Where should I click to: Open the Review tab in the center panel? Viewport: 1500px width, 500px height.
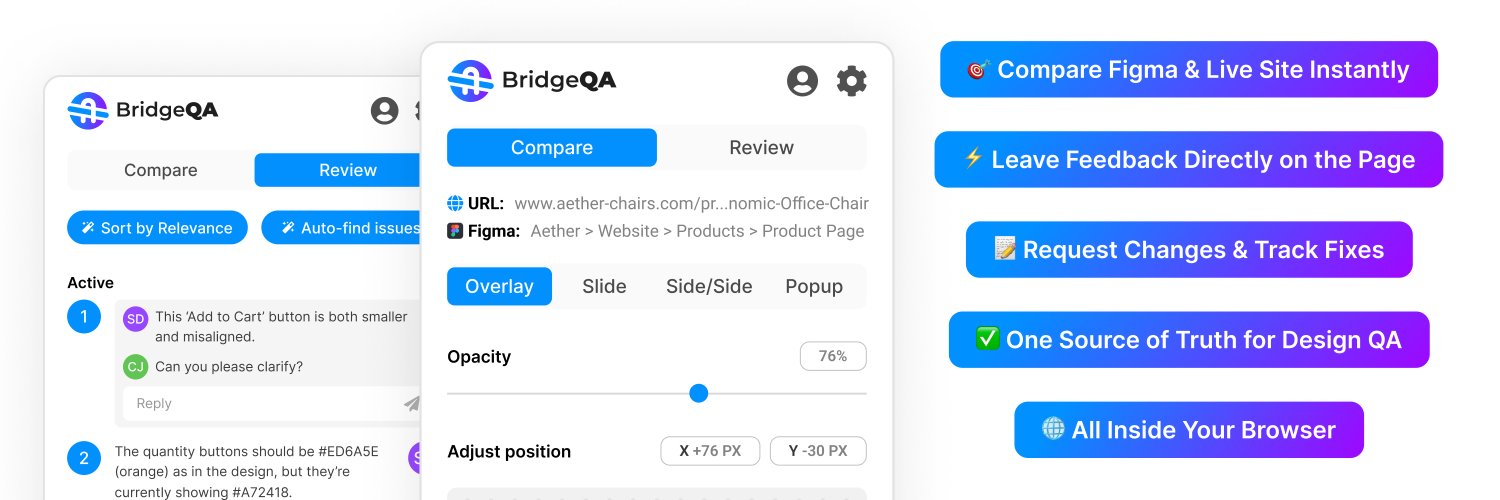(762, 148)
